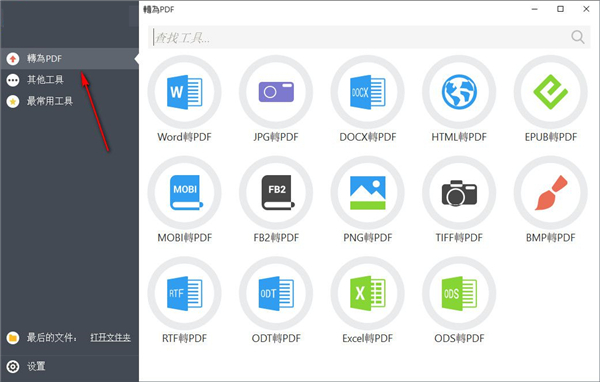Open the 设置 settings entry
This screenshot has height=382, width=600.
(70, 366)
